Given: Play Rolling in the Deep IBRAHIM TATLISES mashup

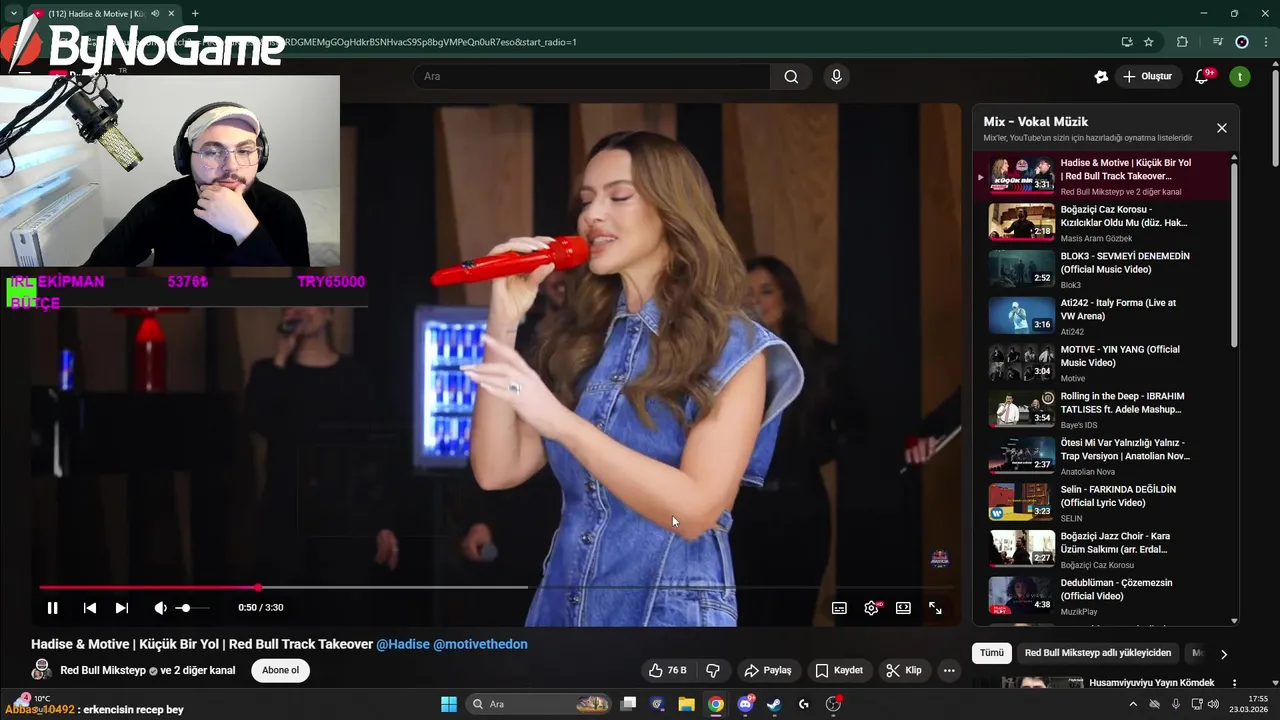Looking at the screenshot, I should pos(1102,410).
